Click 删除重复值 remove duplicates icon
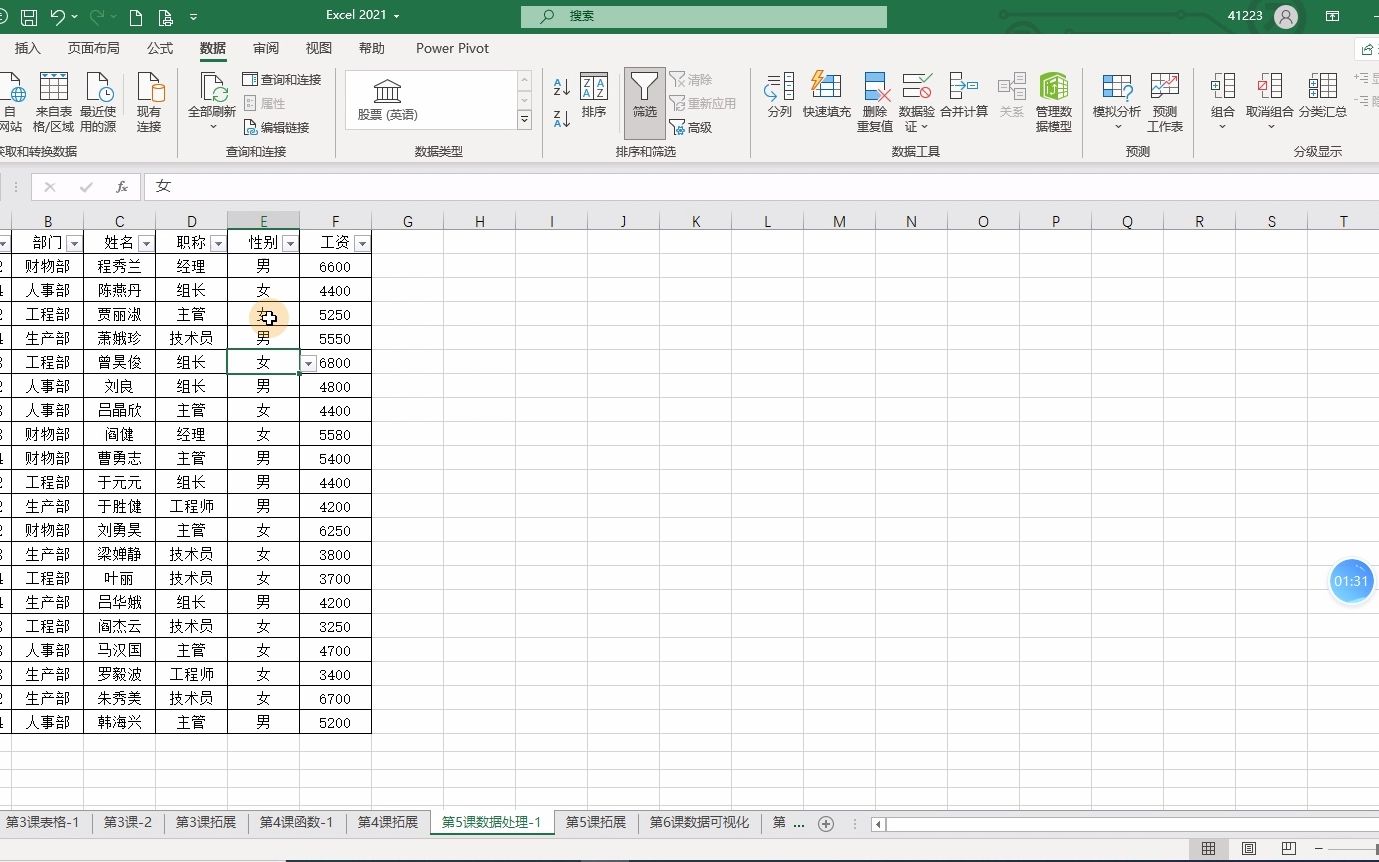 click(875, 103)
